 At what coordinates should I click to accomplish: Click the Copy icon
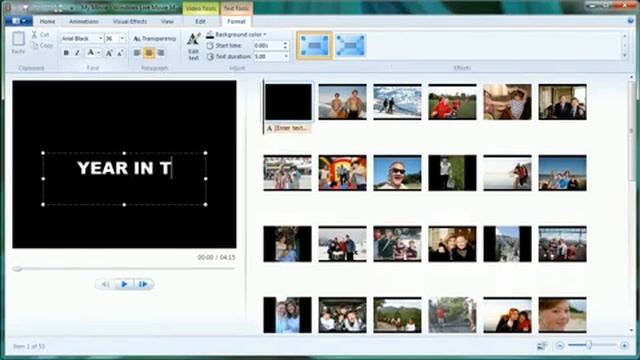click(x=35, y=46)
